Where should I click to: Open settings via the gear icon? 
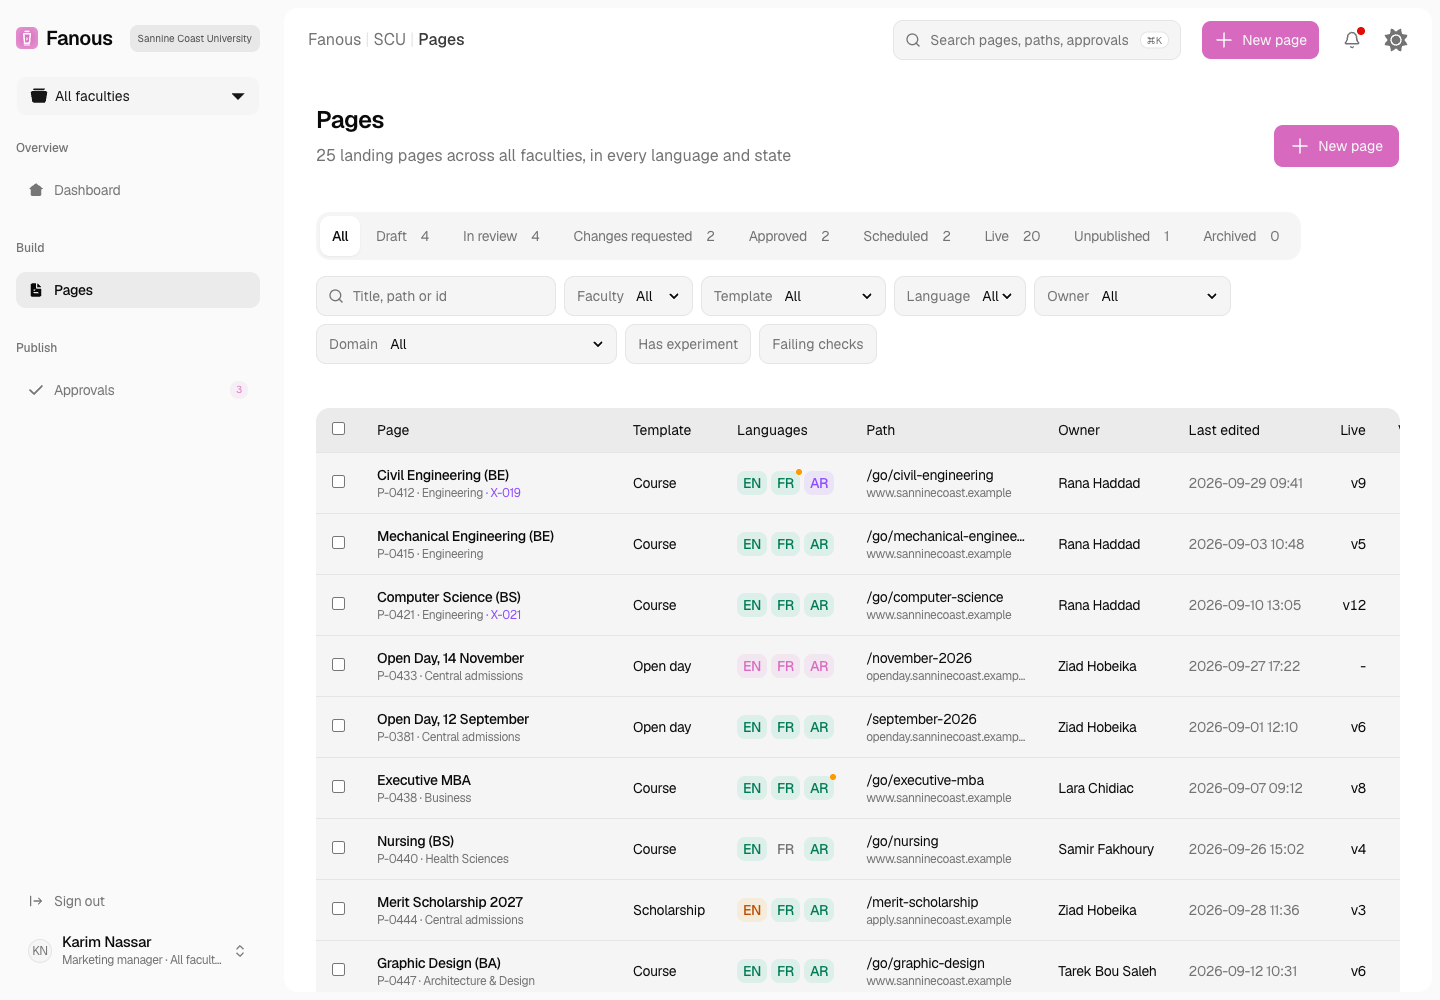pos(1396,40)
